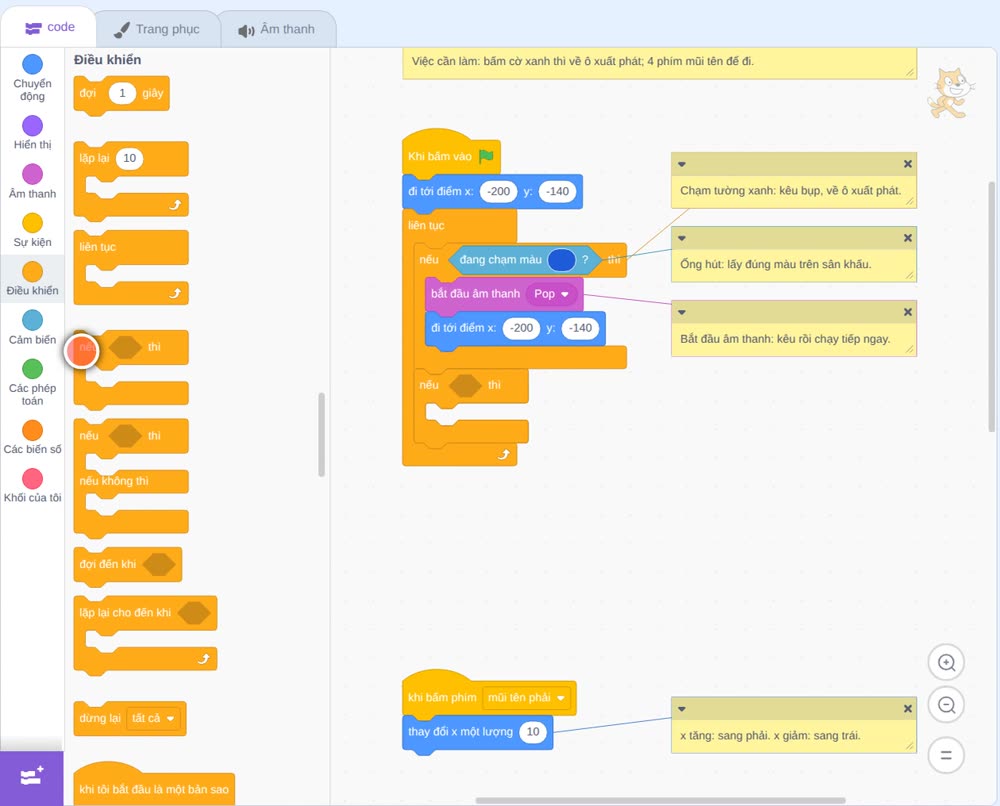This screenshot has height=806, width=1000.
Task: Click the 'lặp lại cho đến khi' palette block
Action: pyautogui.click(x=145, y=635)
